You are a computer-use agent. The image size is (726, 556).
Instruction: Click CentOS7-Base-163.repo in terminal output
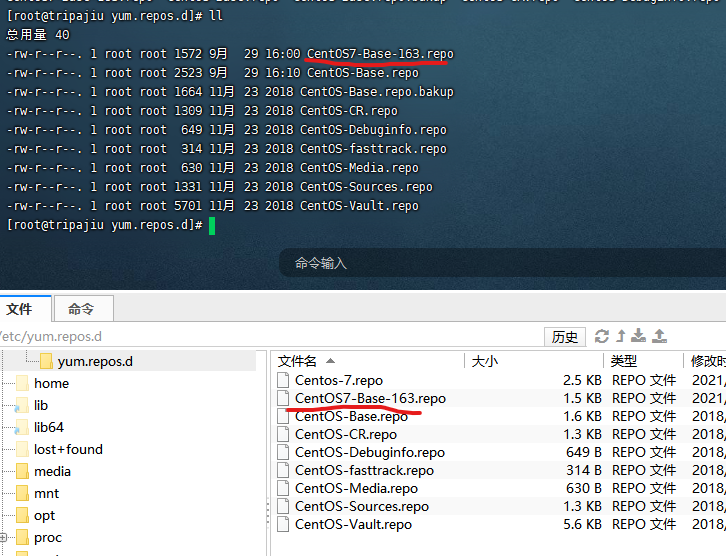click(380, 54)
